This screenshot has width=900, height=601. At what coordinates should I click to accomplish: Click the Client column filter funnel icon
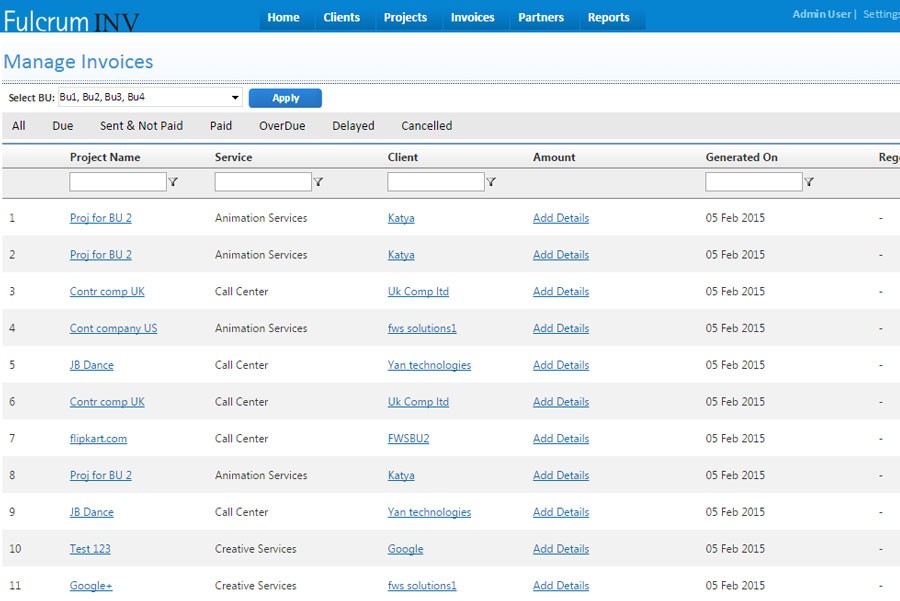(x=492, y=181)
